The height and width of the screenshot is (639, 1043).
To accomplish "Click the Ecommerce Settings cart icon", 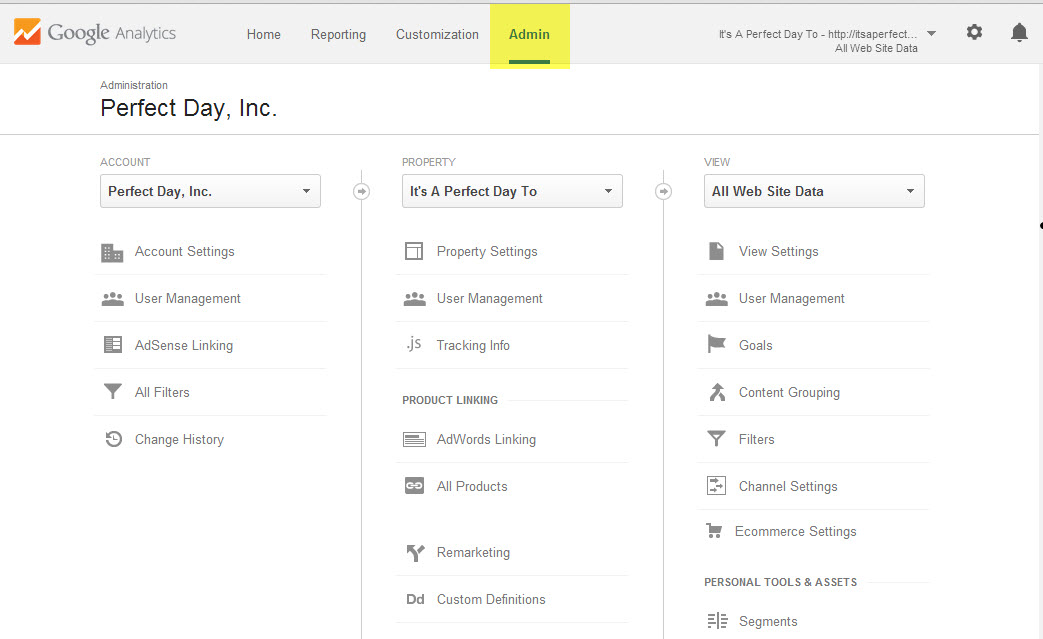I will [x=714, y=531].
